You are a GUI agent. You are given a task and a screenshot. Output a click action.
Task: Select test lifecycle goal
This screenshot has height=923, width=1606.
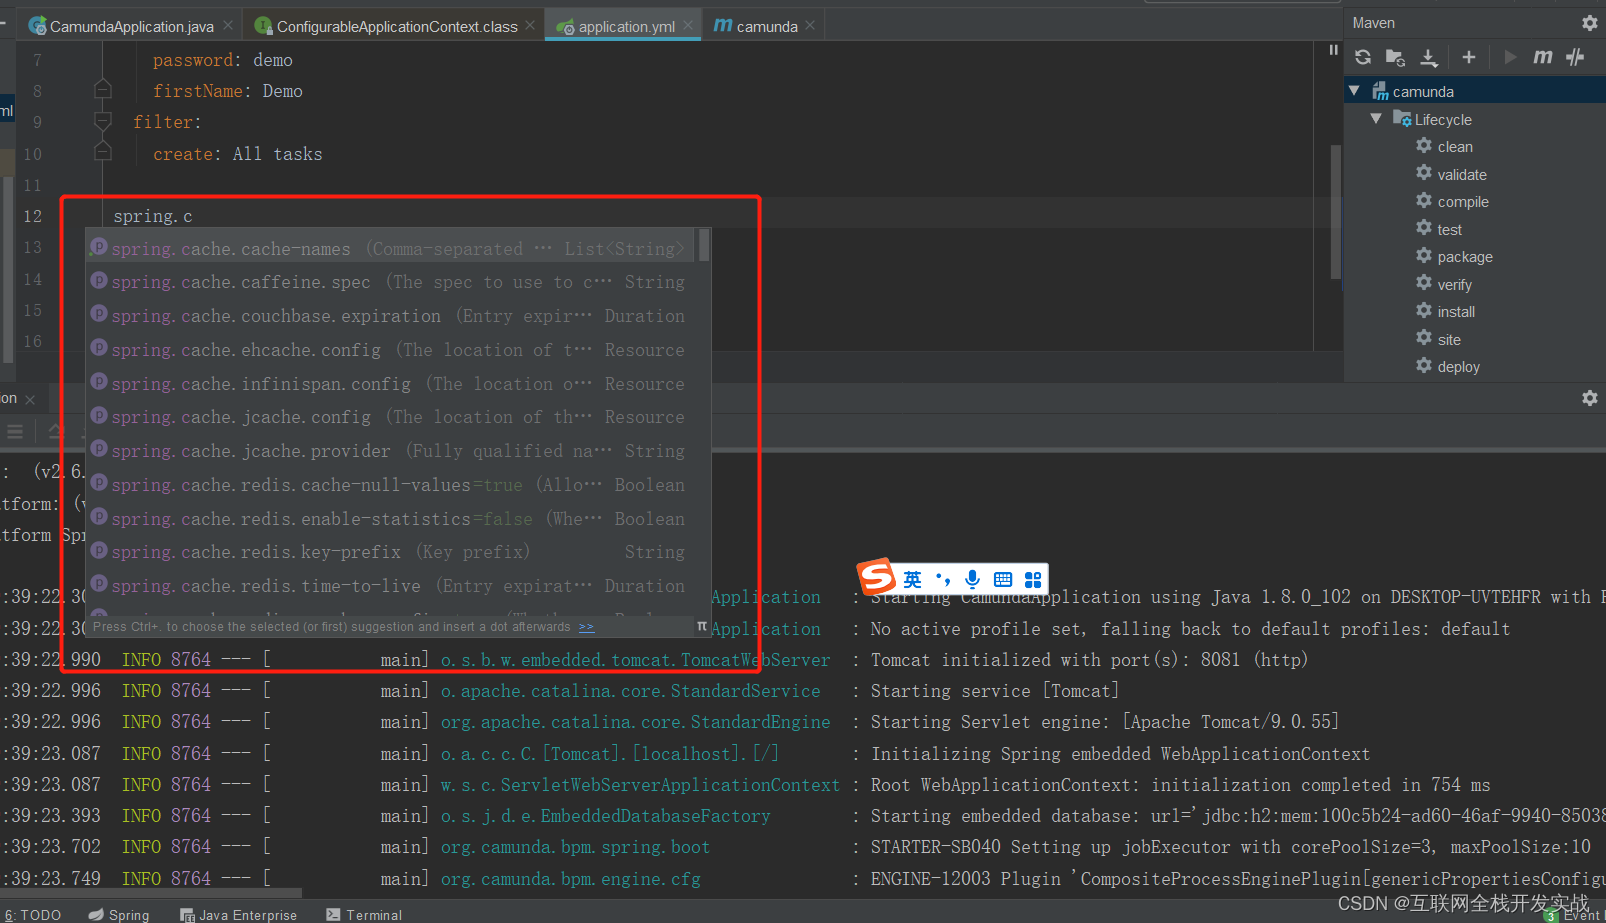click(x=1439, y=229)
